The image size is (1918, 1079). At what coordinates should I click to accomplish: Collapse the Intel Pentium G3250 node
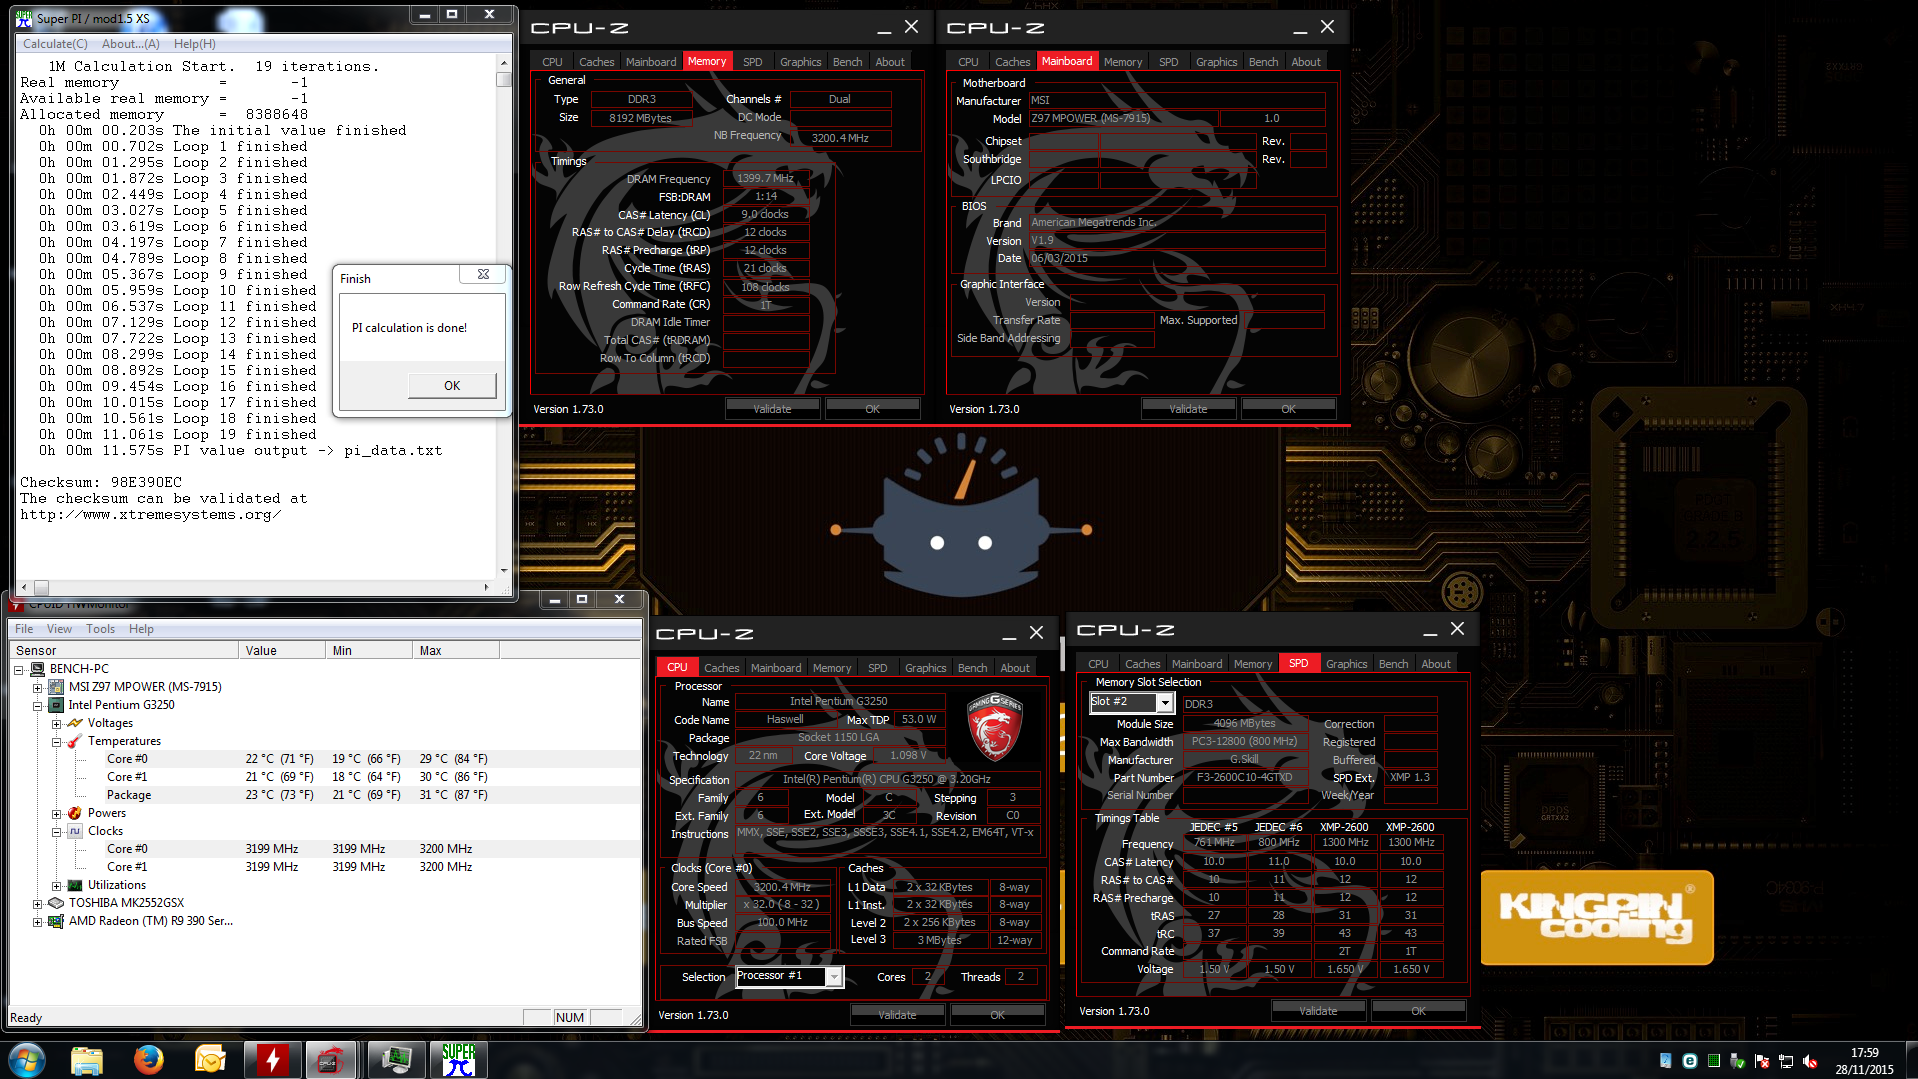pyautogui.click(x=38, y=706)
